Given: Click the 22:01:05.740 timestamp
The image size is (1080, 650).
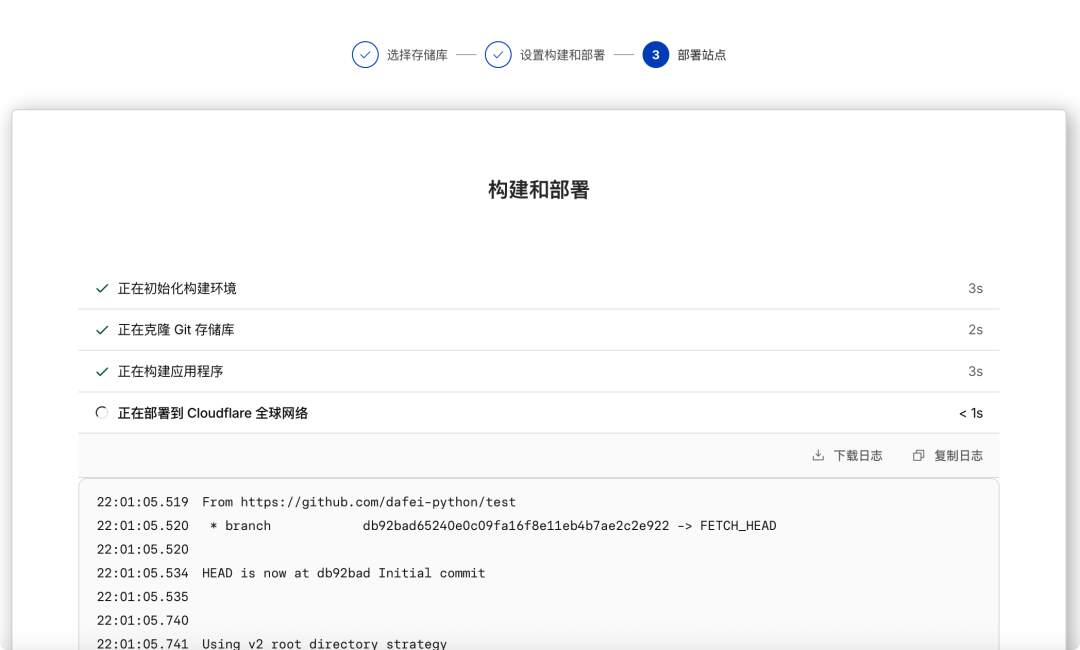Looking at the screenshot, I should tap(143, 620).
